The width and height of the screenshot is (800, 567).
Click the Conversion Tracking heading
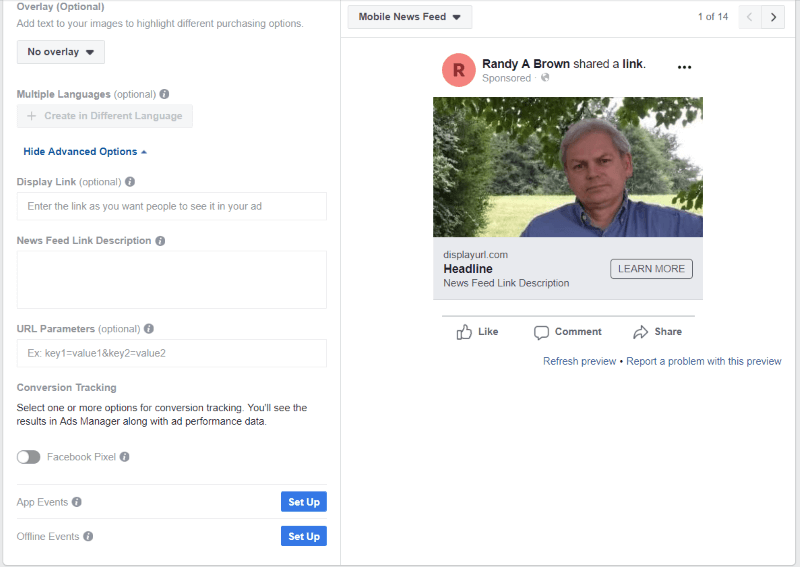tap(66, 387)
